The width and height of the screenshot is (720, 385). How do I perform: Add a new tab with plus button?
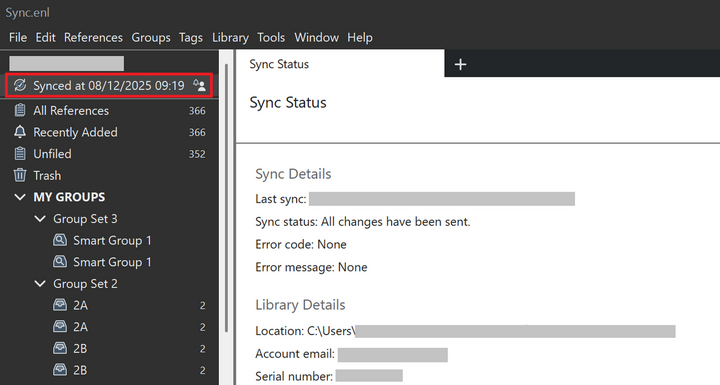tap(460, 64)
